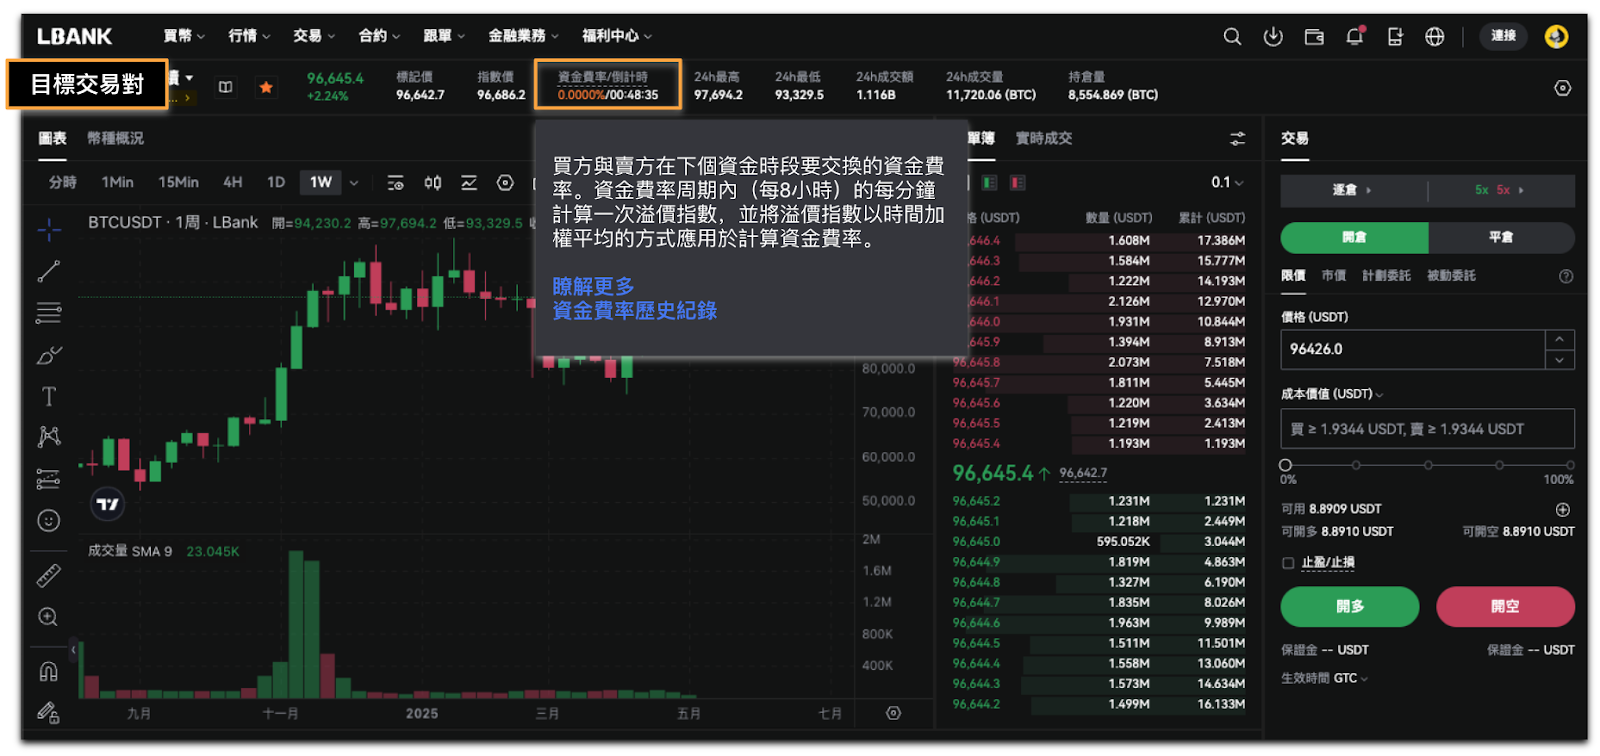Open the emoji icon tool
Screen dimensions: 1600x756
pos(49,521)
